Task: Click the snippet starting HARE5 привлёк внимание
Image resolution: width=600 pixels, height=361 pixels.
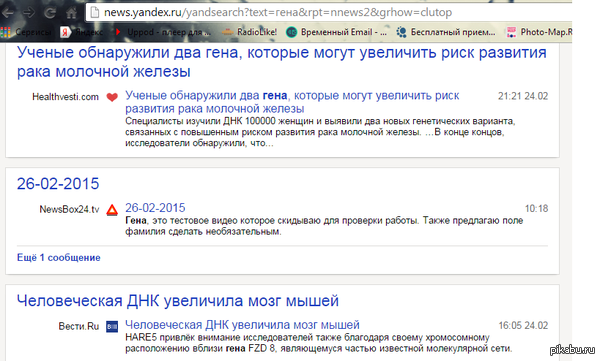Action: [x=318, y=343]
